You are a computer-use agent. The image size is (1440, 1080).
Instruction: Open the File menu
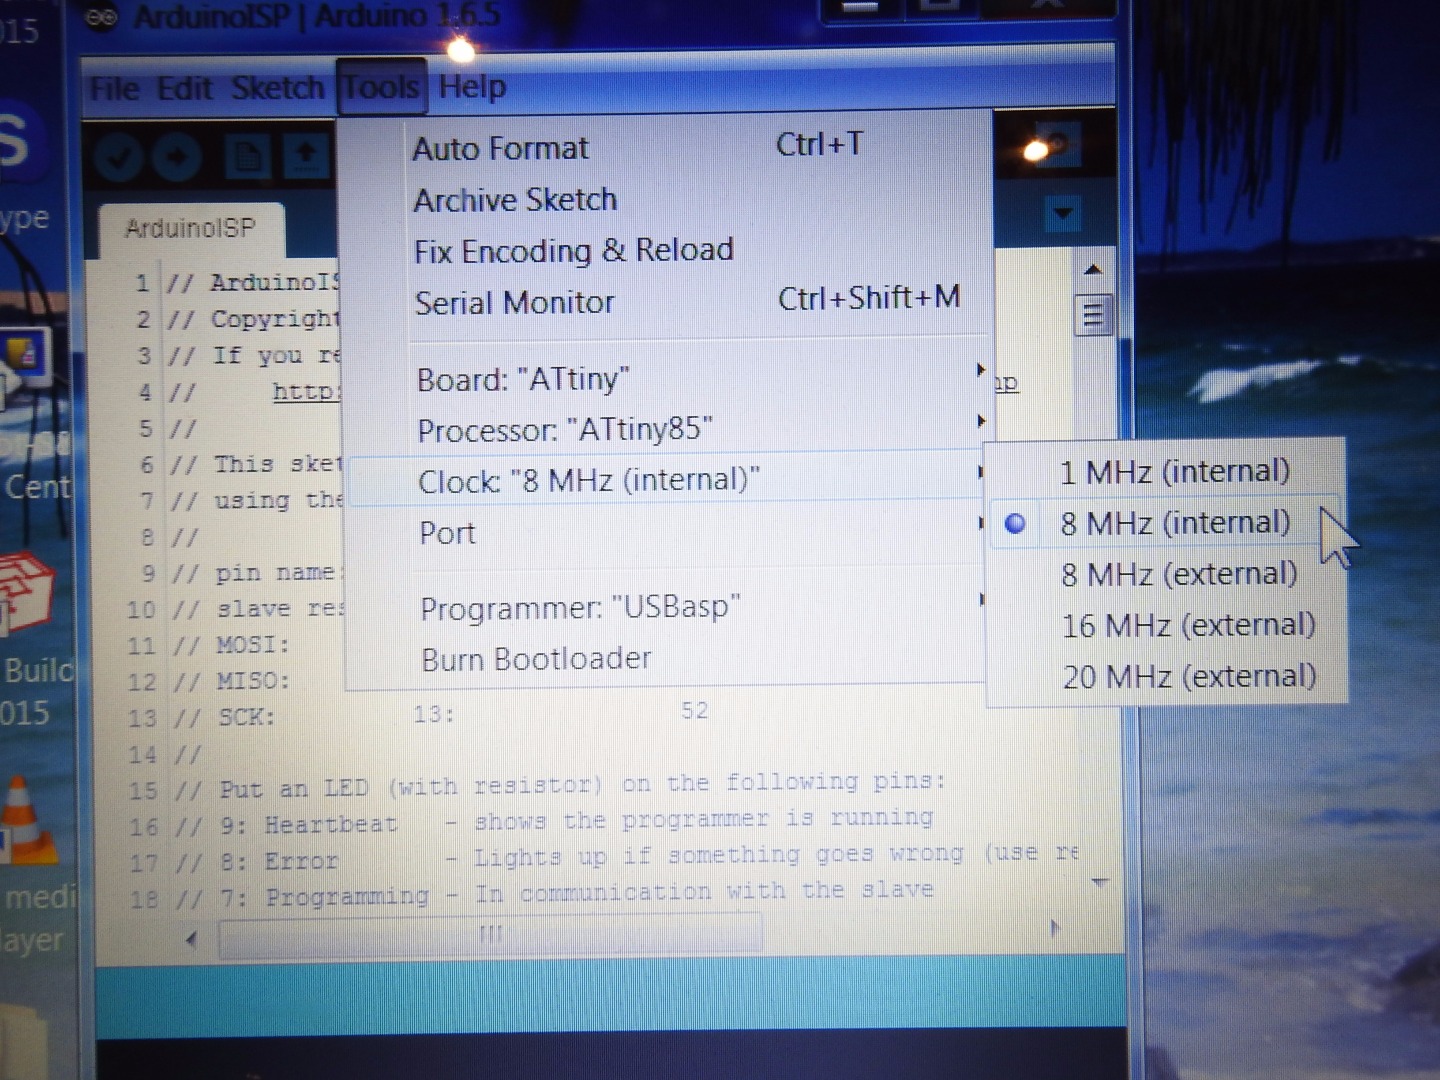coord(115,89)
